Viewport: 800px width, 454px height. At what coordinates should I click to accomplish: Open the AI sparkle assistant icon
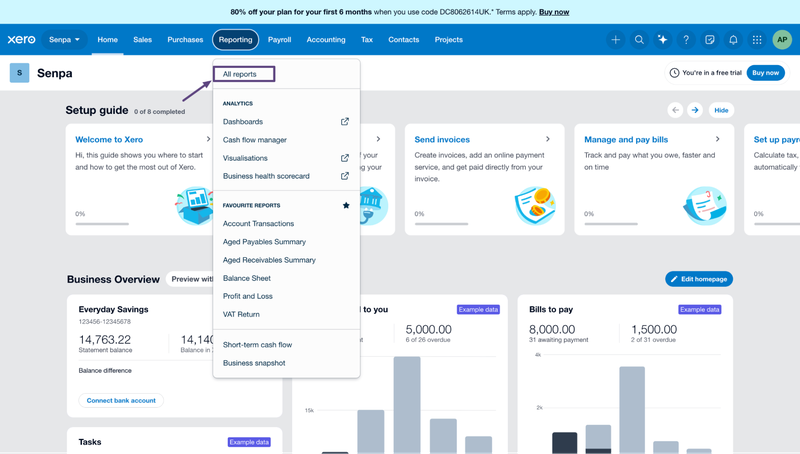click(x=662, y=39)
